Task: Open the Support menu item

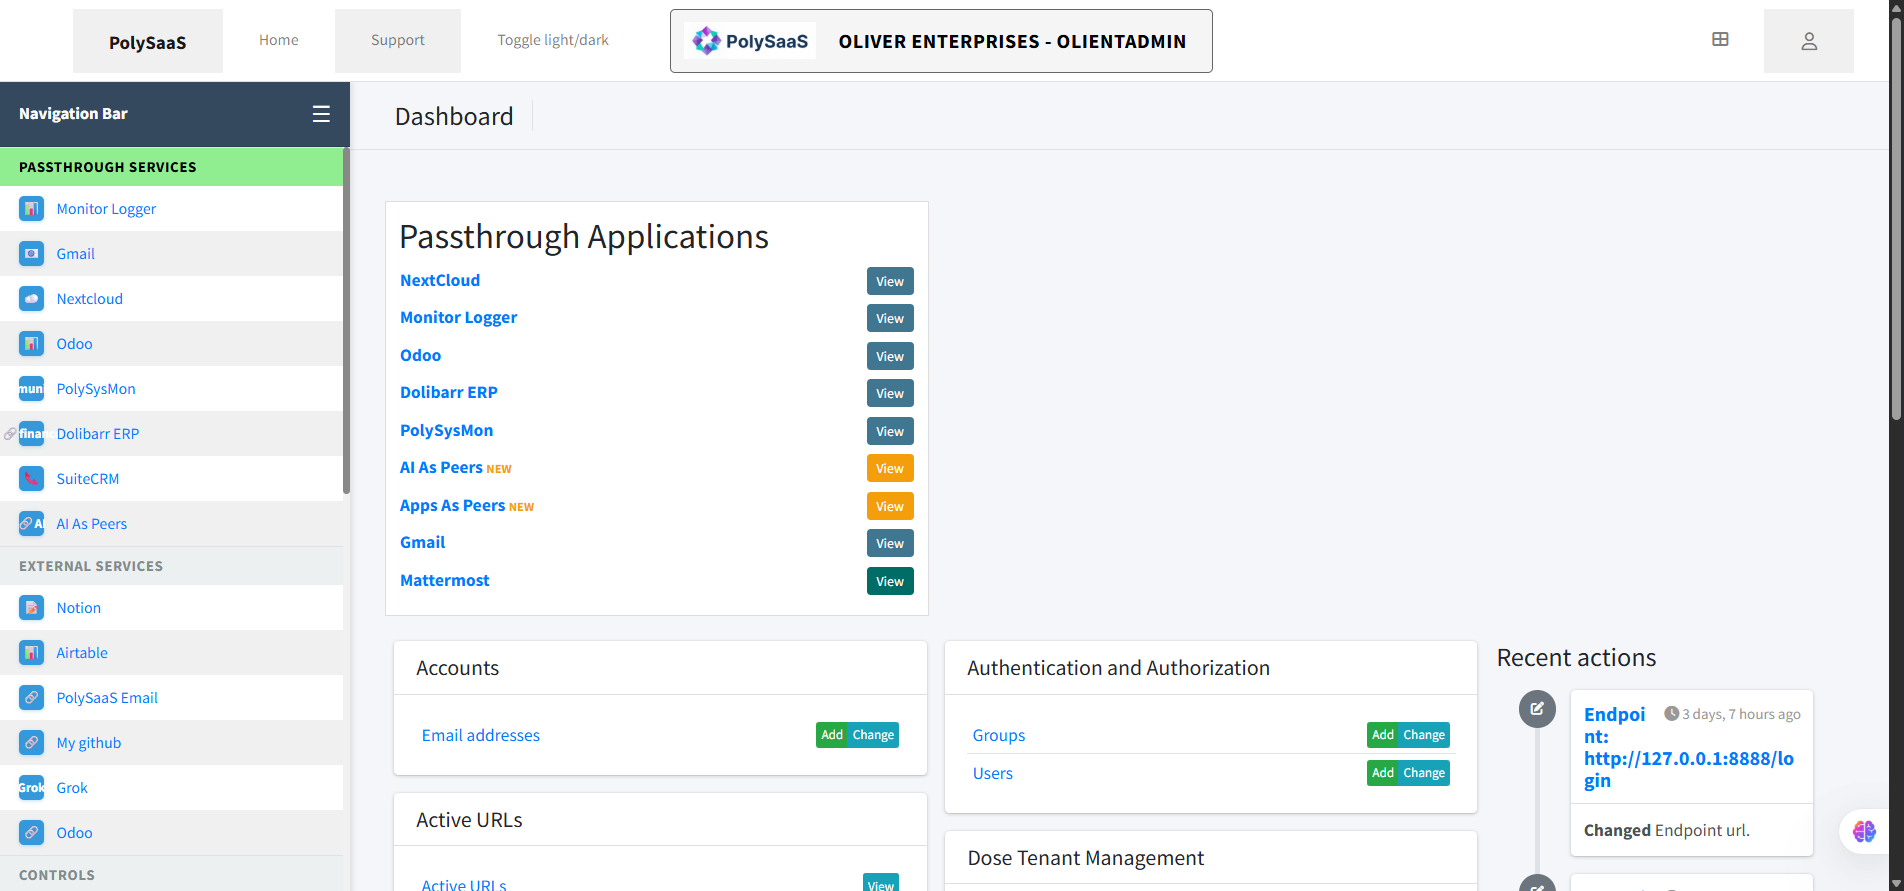Action: point(397,40)
